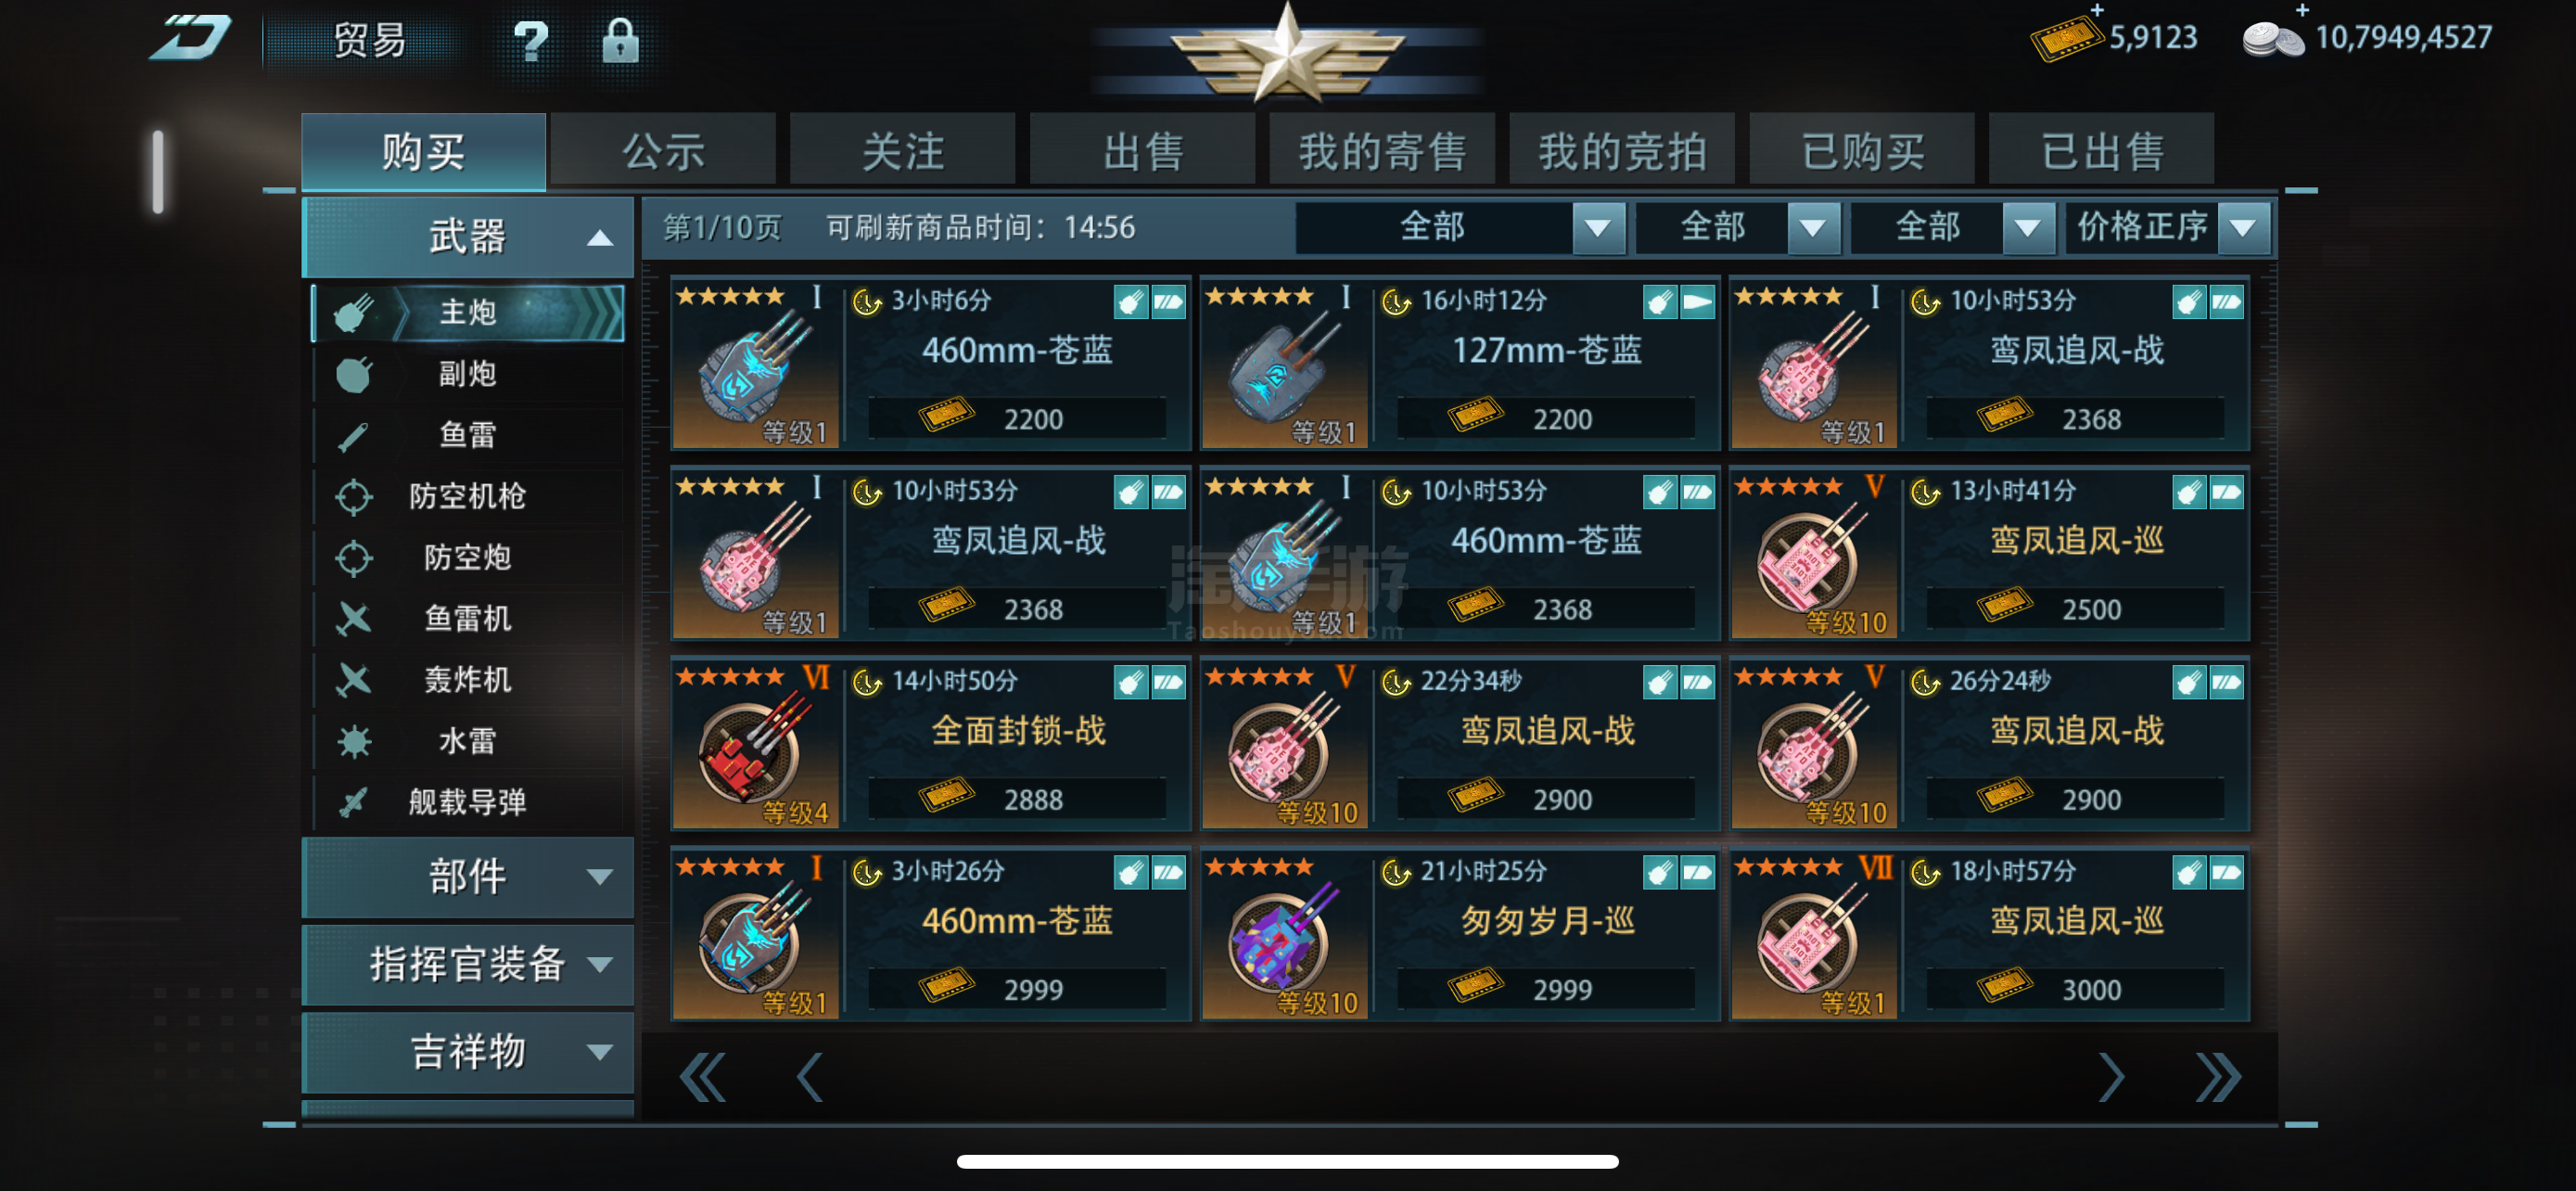Jump to first page double-arrow

click(x=702, y=1077)
